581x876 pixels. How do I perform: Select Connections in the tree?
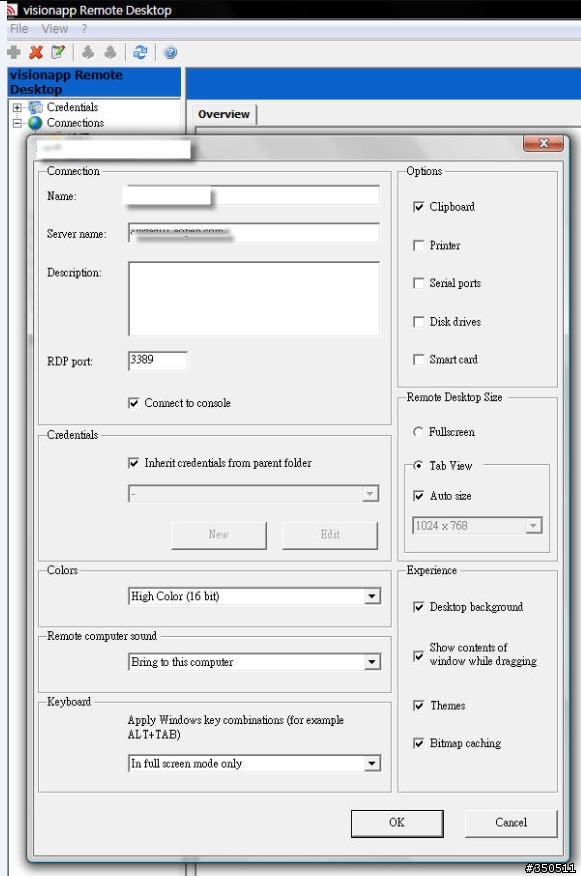tap(75, 122)
